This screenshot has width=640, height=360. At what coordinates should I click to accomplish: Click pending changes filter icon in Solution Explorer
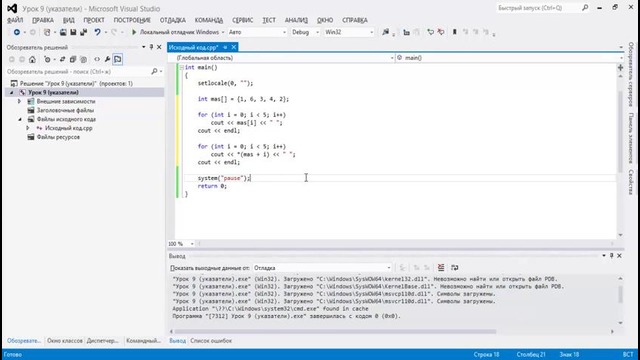(47, 60)
